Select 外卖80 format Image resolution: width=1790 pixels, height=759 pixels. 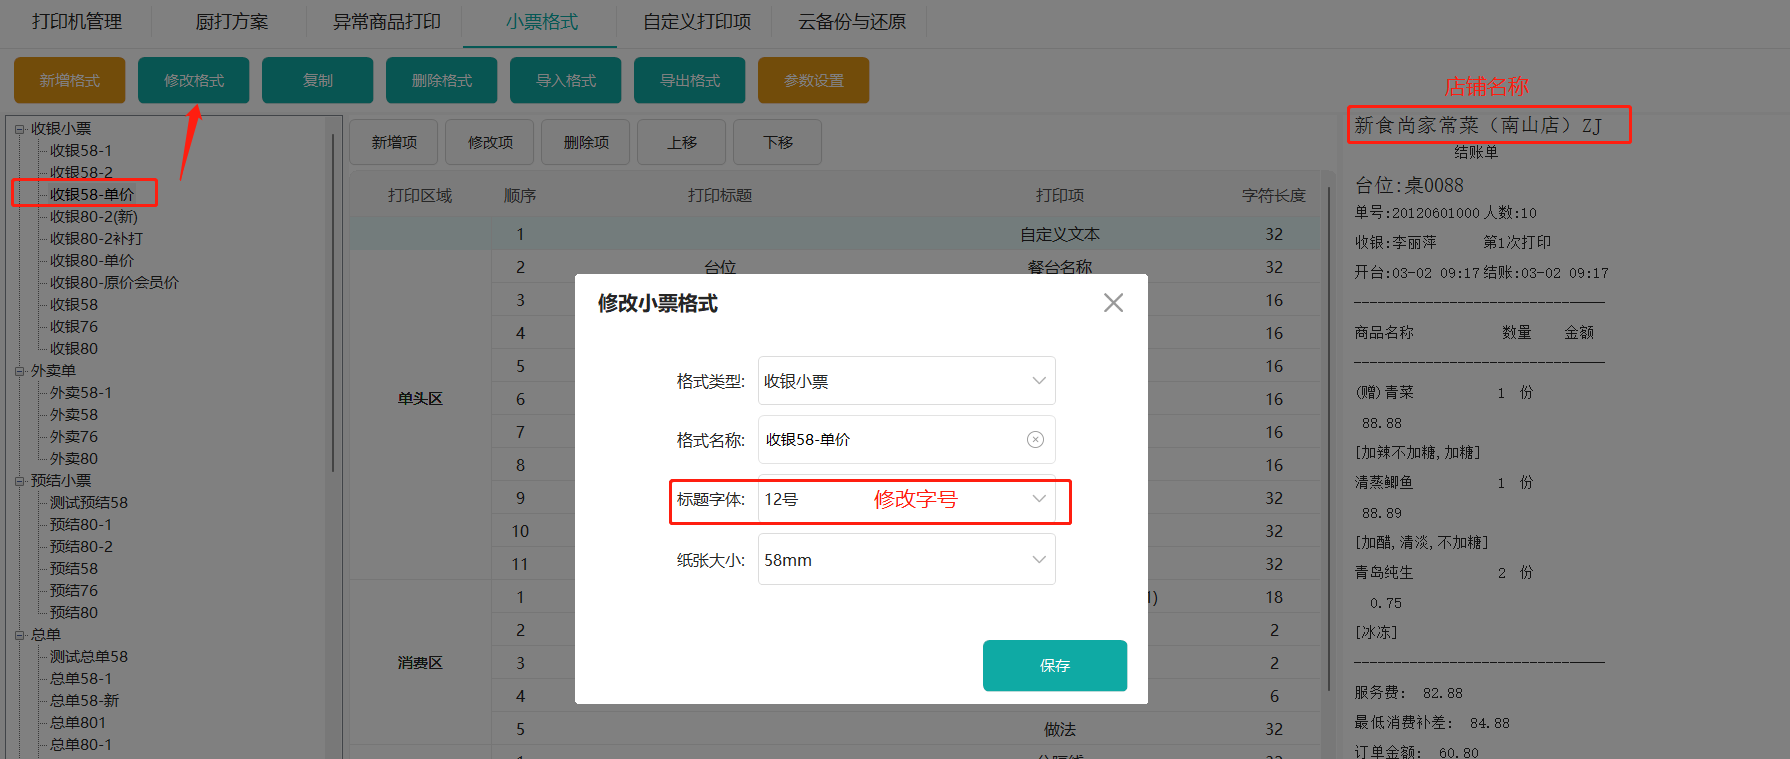pyautogui.click(x=74, y=459)
